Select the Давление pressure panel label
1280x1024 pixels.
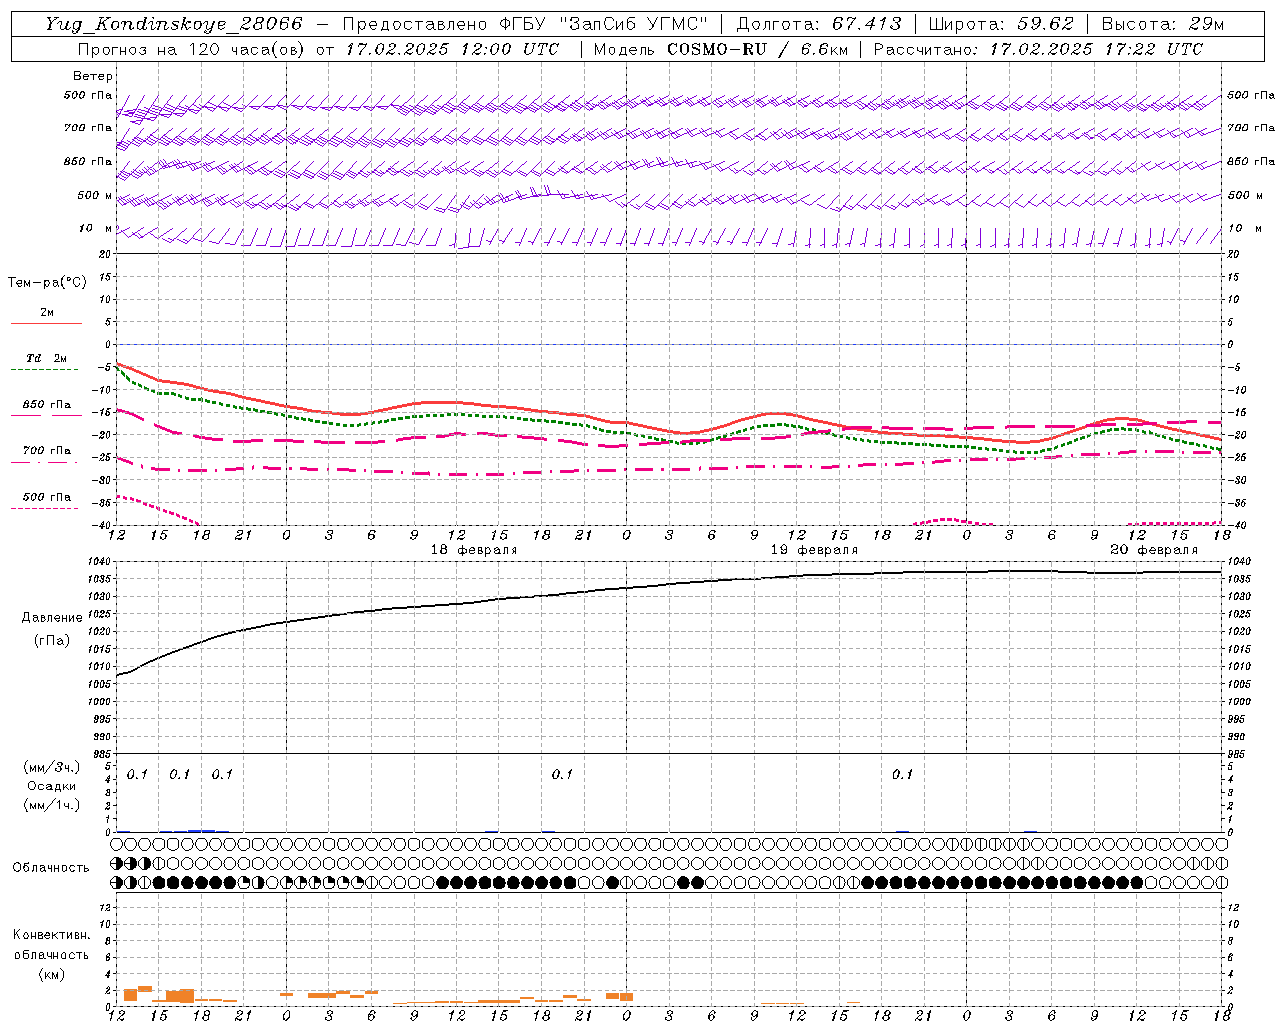51,618
